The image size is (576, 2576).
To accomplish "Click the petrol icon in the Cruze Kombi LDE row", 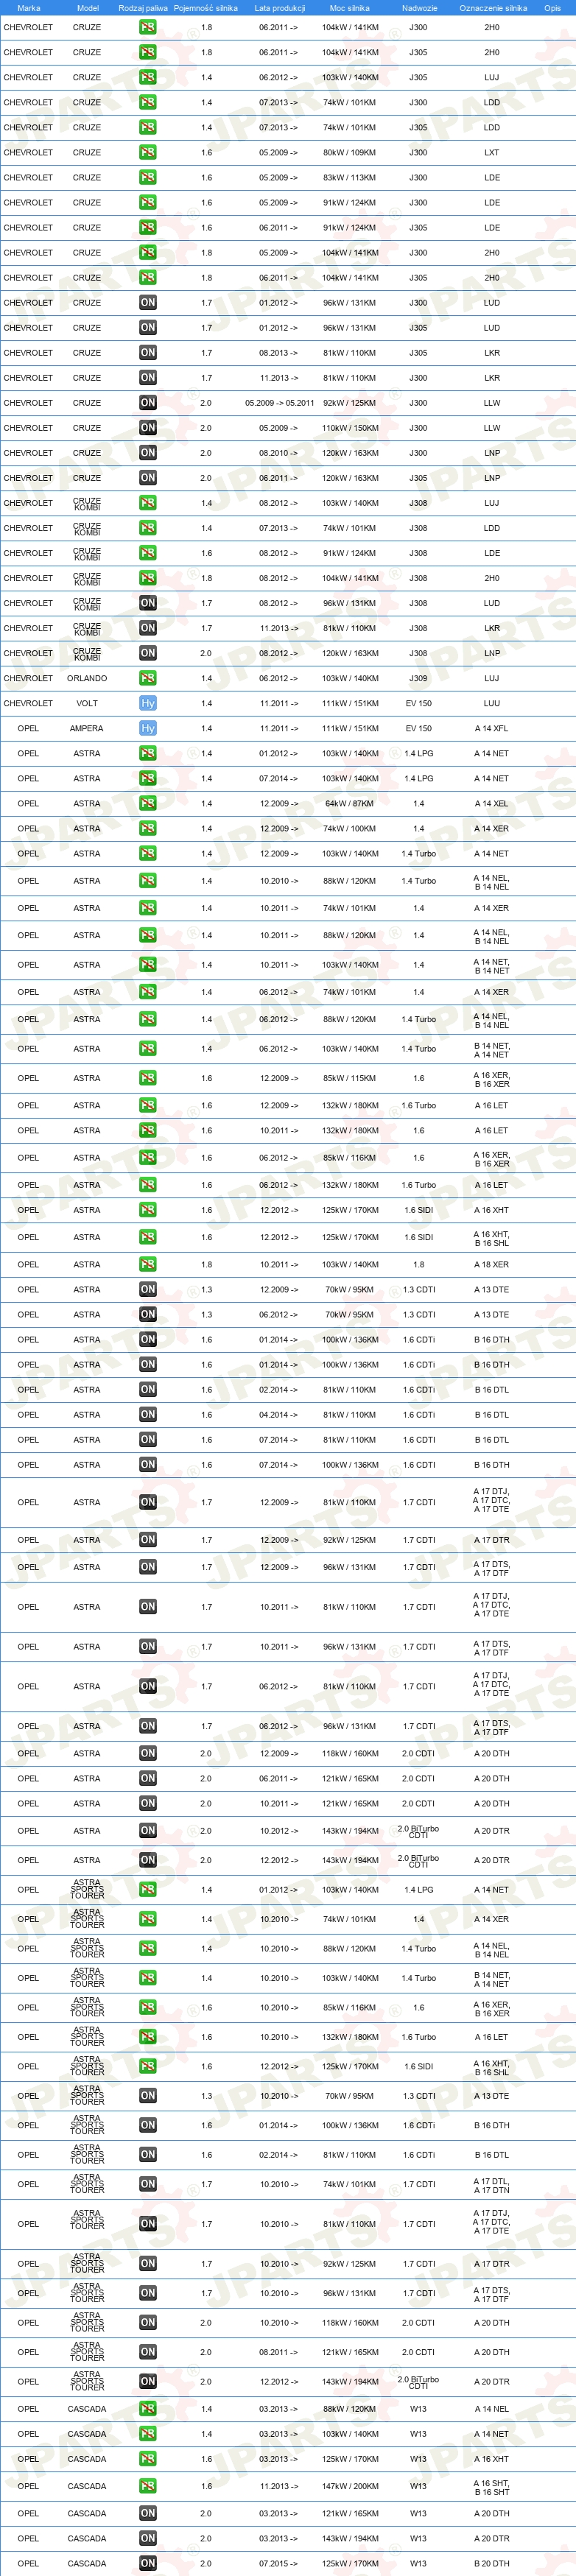I will [x=148, y=553].
